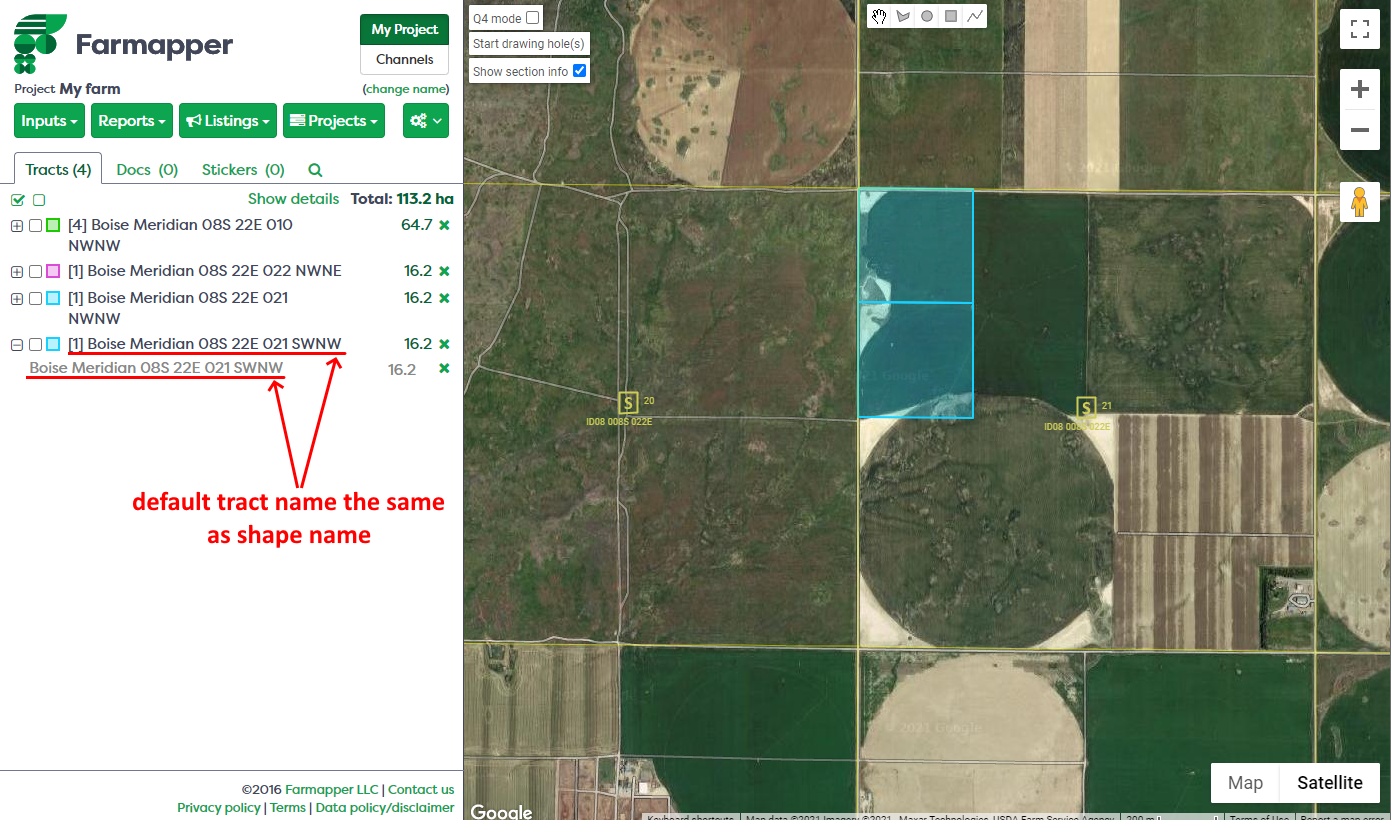Select the circle drawing tool
Viewport: 1391px width, 820px height.
pos(927,16)
